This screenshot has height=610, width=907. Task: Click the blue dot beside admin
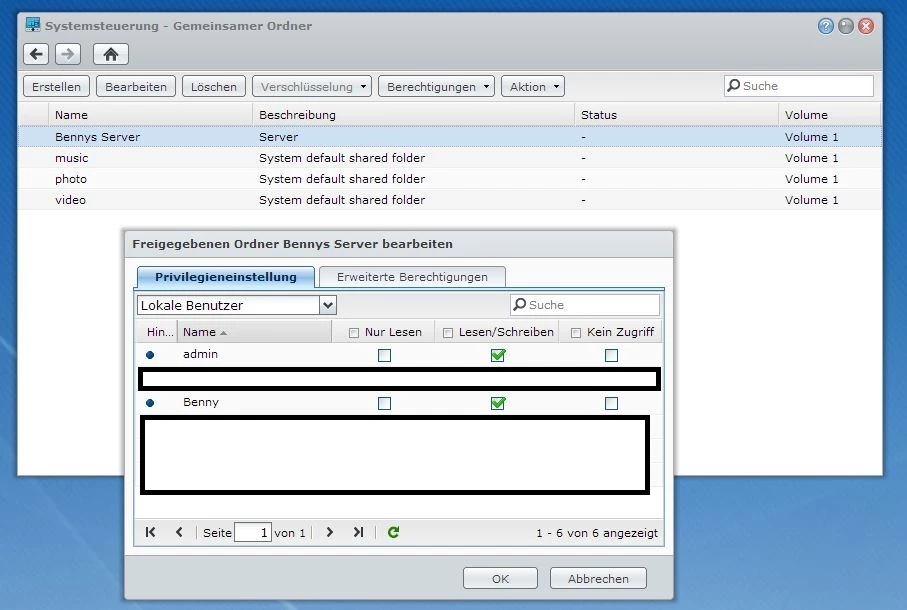tap(150, 355)
